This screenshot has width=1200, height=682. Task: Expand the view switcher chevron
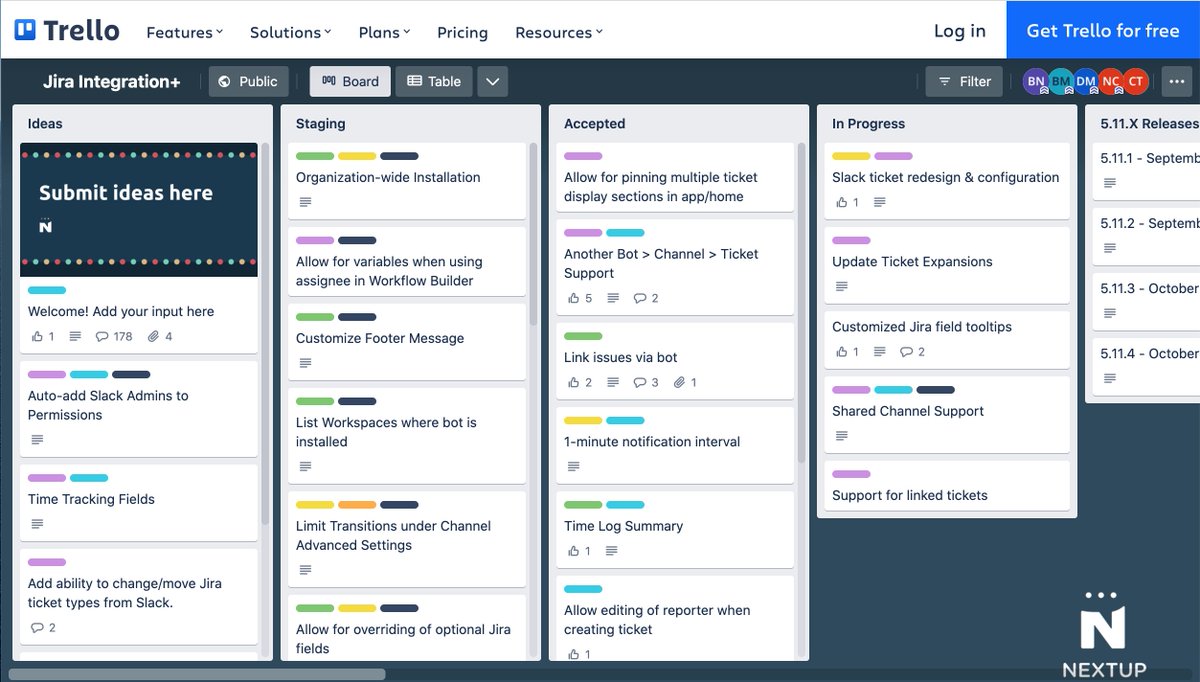pos(492,81)
